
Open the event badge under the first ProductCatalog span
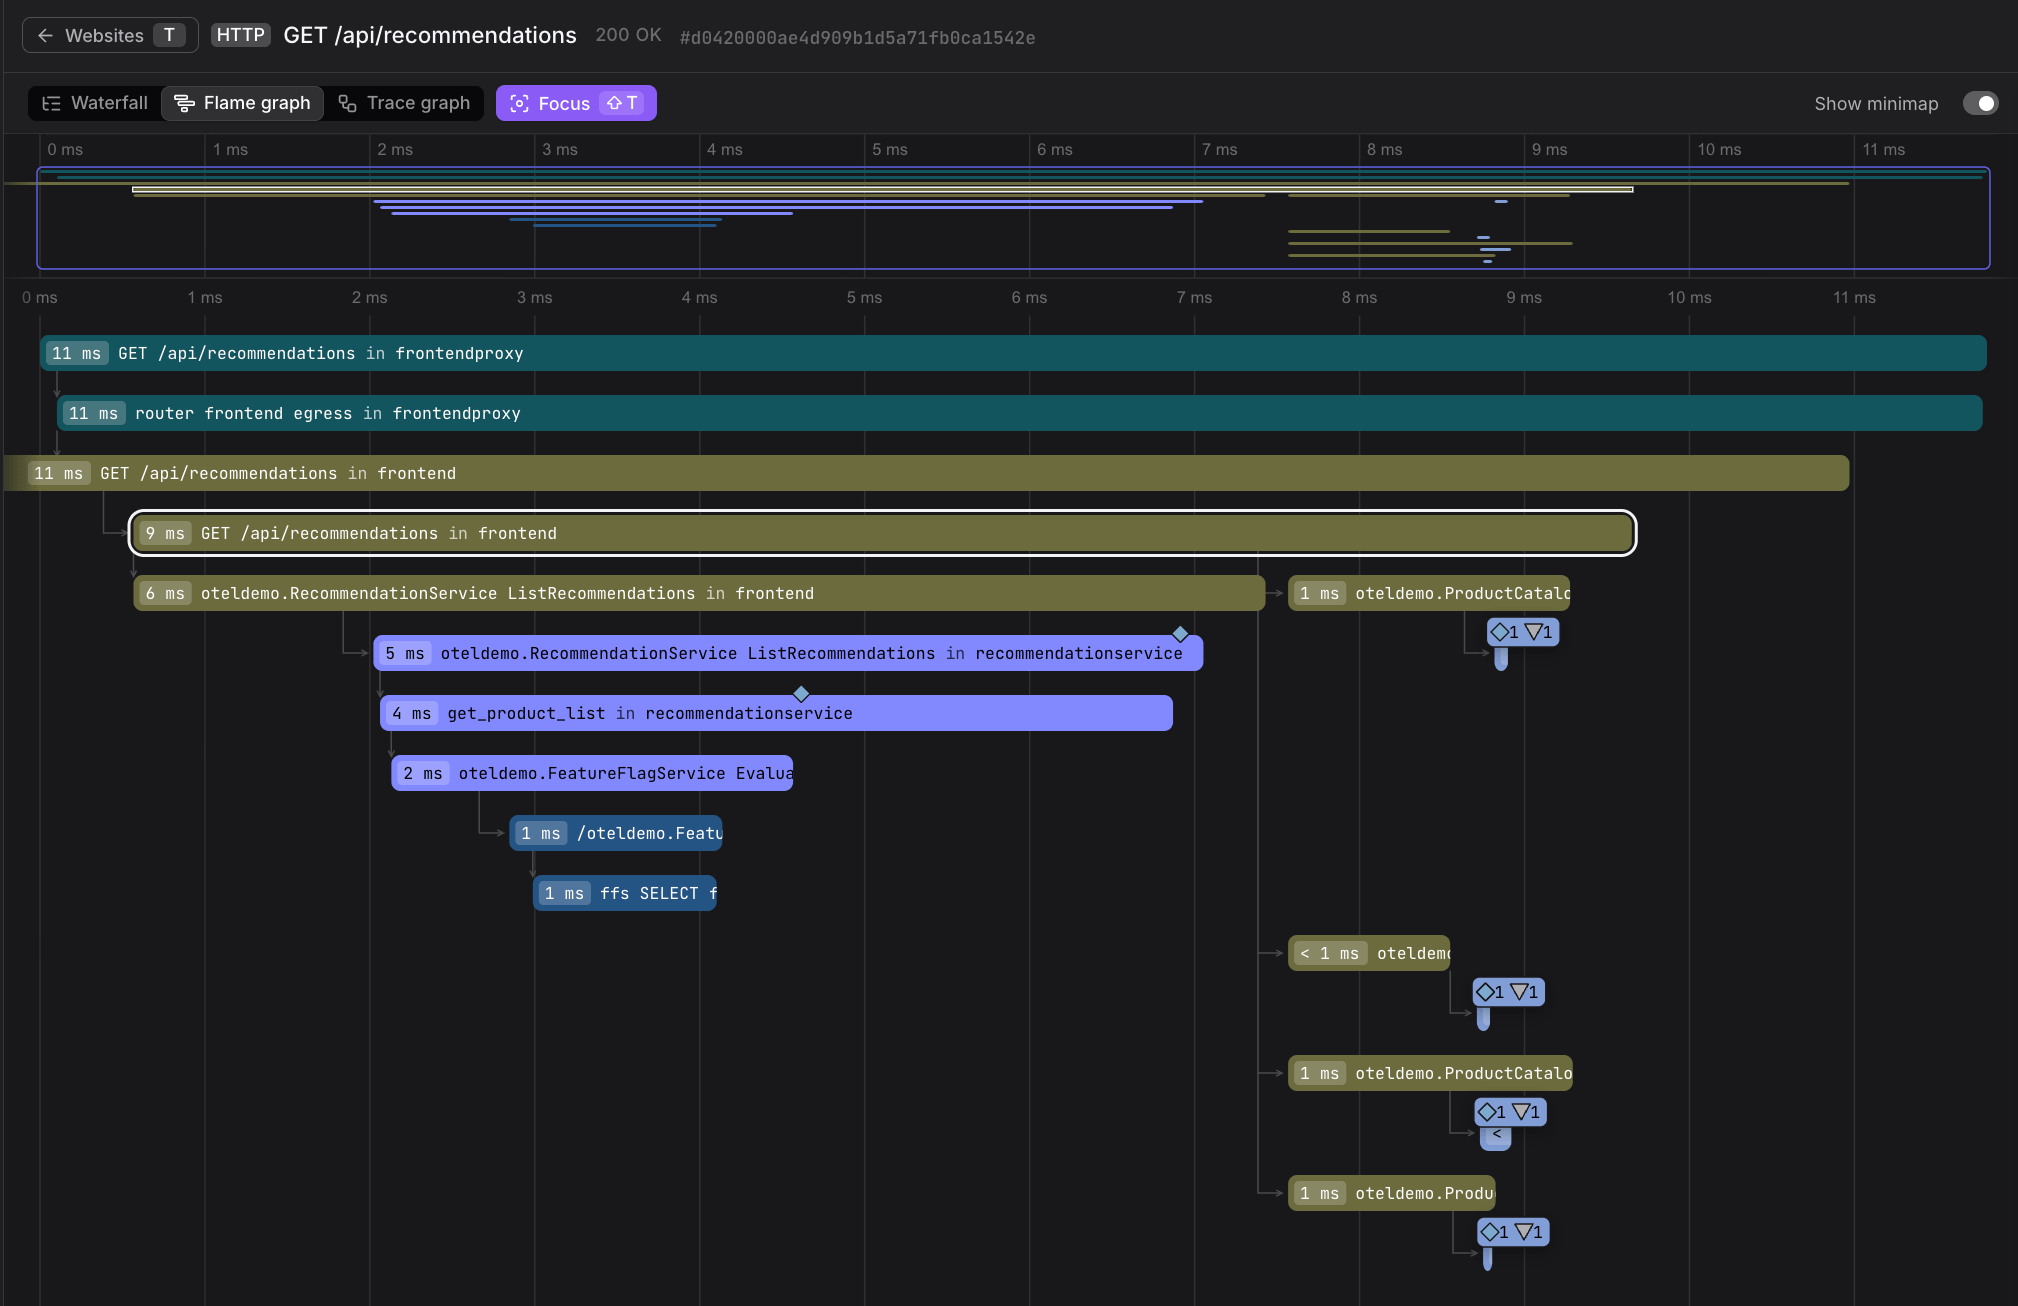[x=1523, y=632]
